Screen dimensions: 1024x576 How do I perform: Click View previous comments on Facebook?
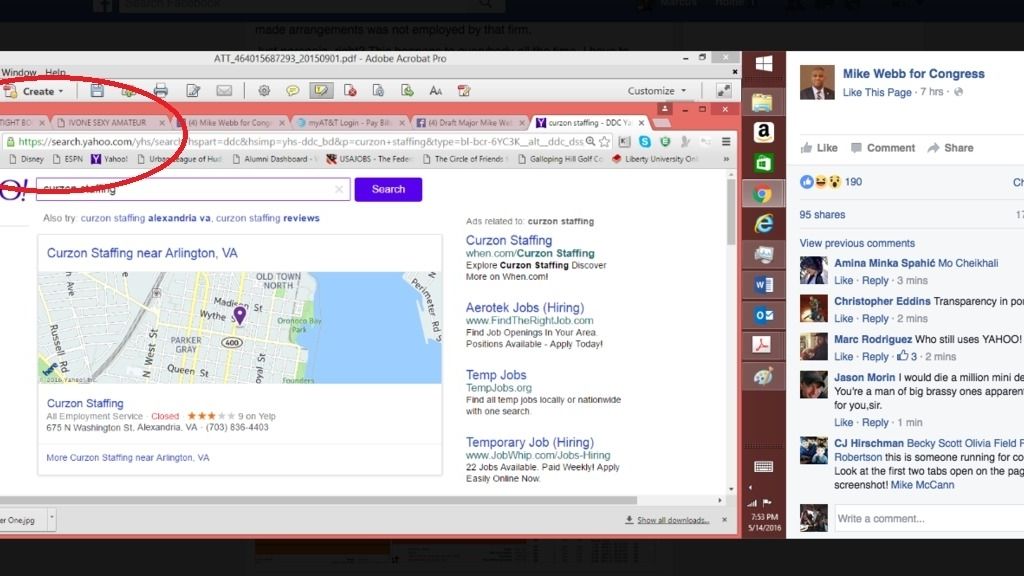(857, 243)
